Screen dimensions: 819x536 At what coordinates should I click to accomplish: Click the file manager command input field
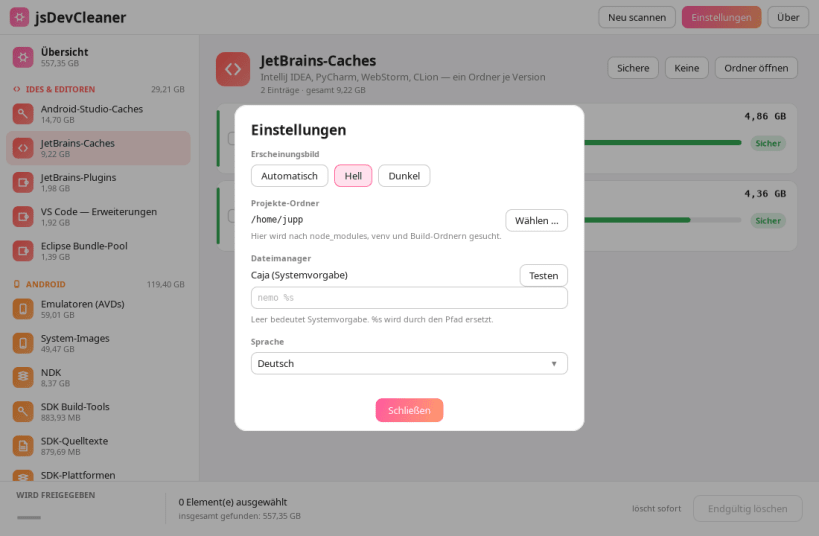(x=409, y=298)
